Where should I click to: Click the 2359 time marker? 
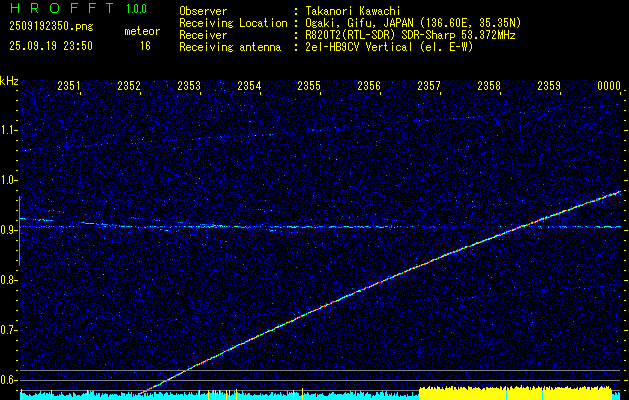(549, 86)
